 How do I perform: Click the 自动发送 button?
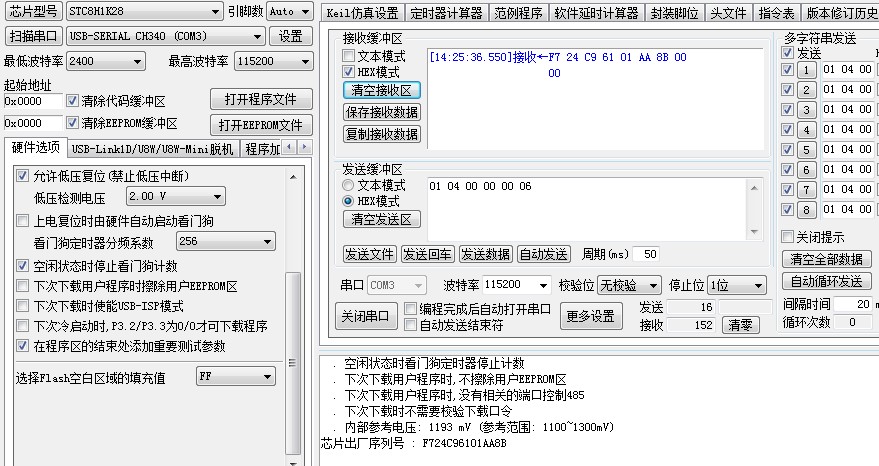(544, 255)
